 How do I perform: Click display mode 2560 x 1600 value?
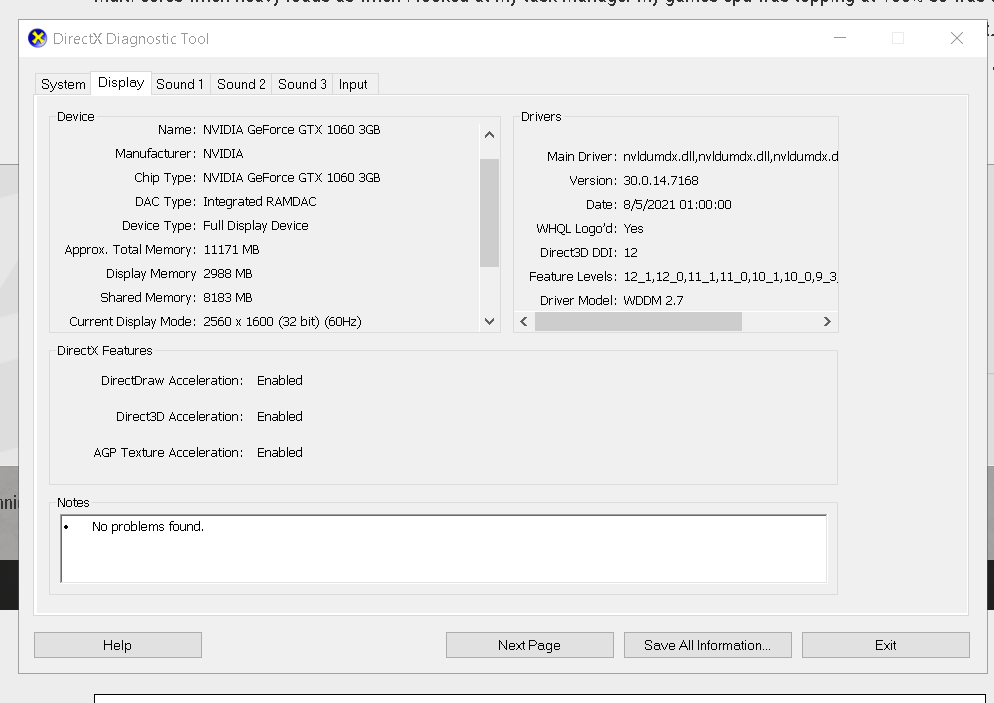click(282, 322)
